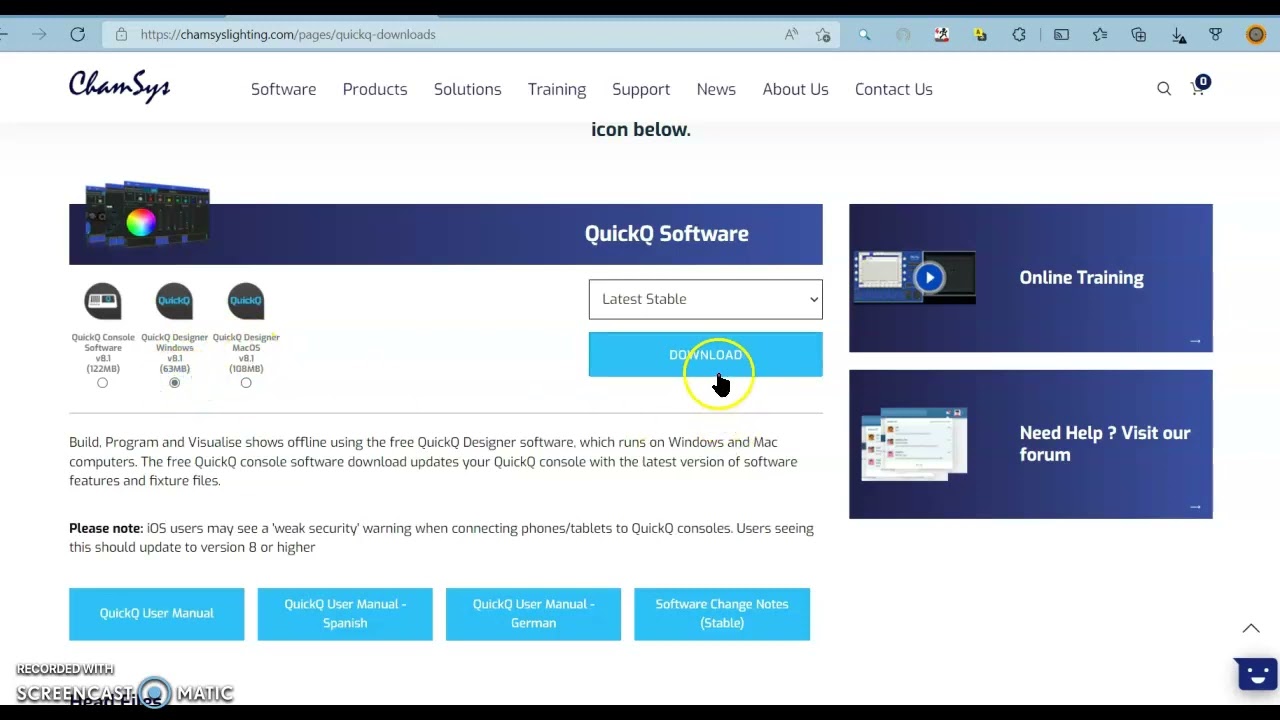Reload the page with the refresh icon
Viewport: 1280px width, 720px height.
coord(77,34)
